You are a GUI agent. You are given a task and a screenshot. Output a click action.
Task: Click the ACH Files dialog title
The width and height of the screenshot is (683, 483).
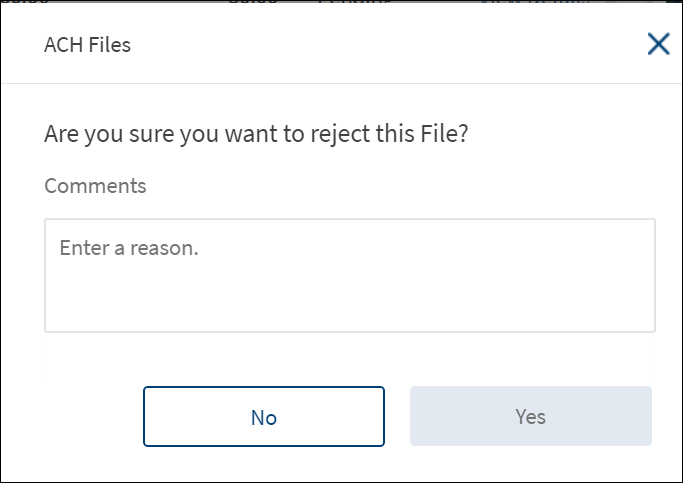(x=87, y=45)
